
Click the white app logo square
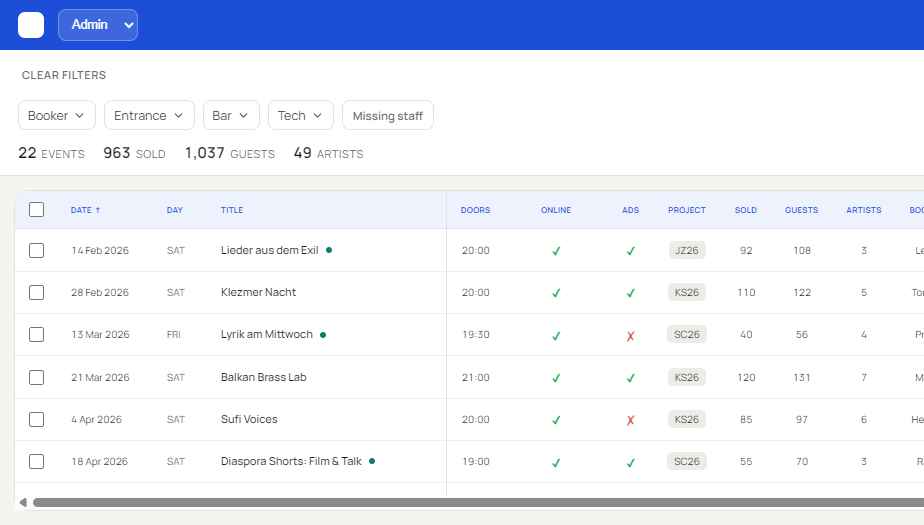point(31,25)
